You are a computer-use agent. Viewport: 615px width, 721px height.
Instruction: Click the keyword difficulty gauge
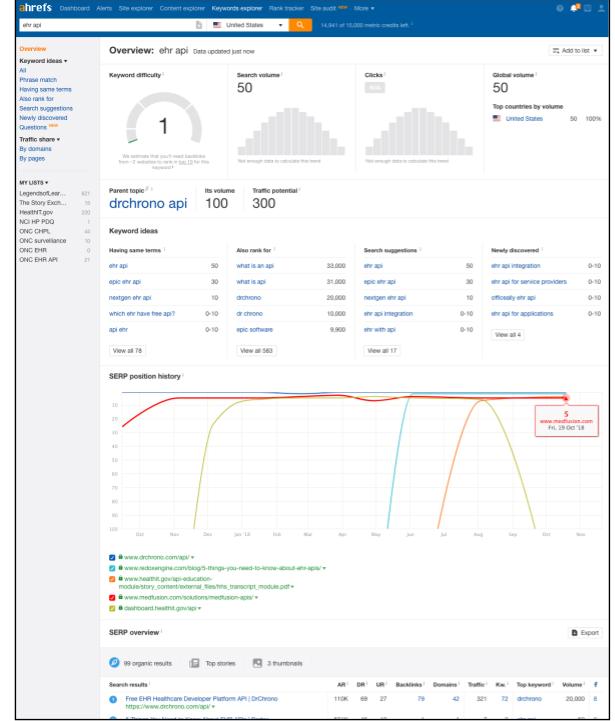164,119
